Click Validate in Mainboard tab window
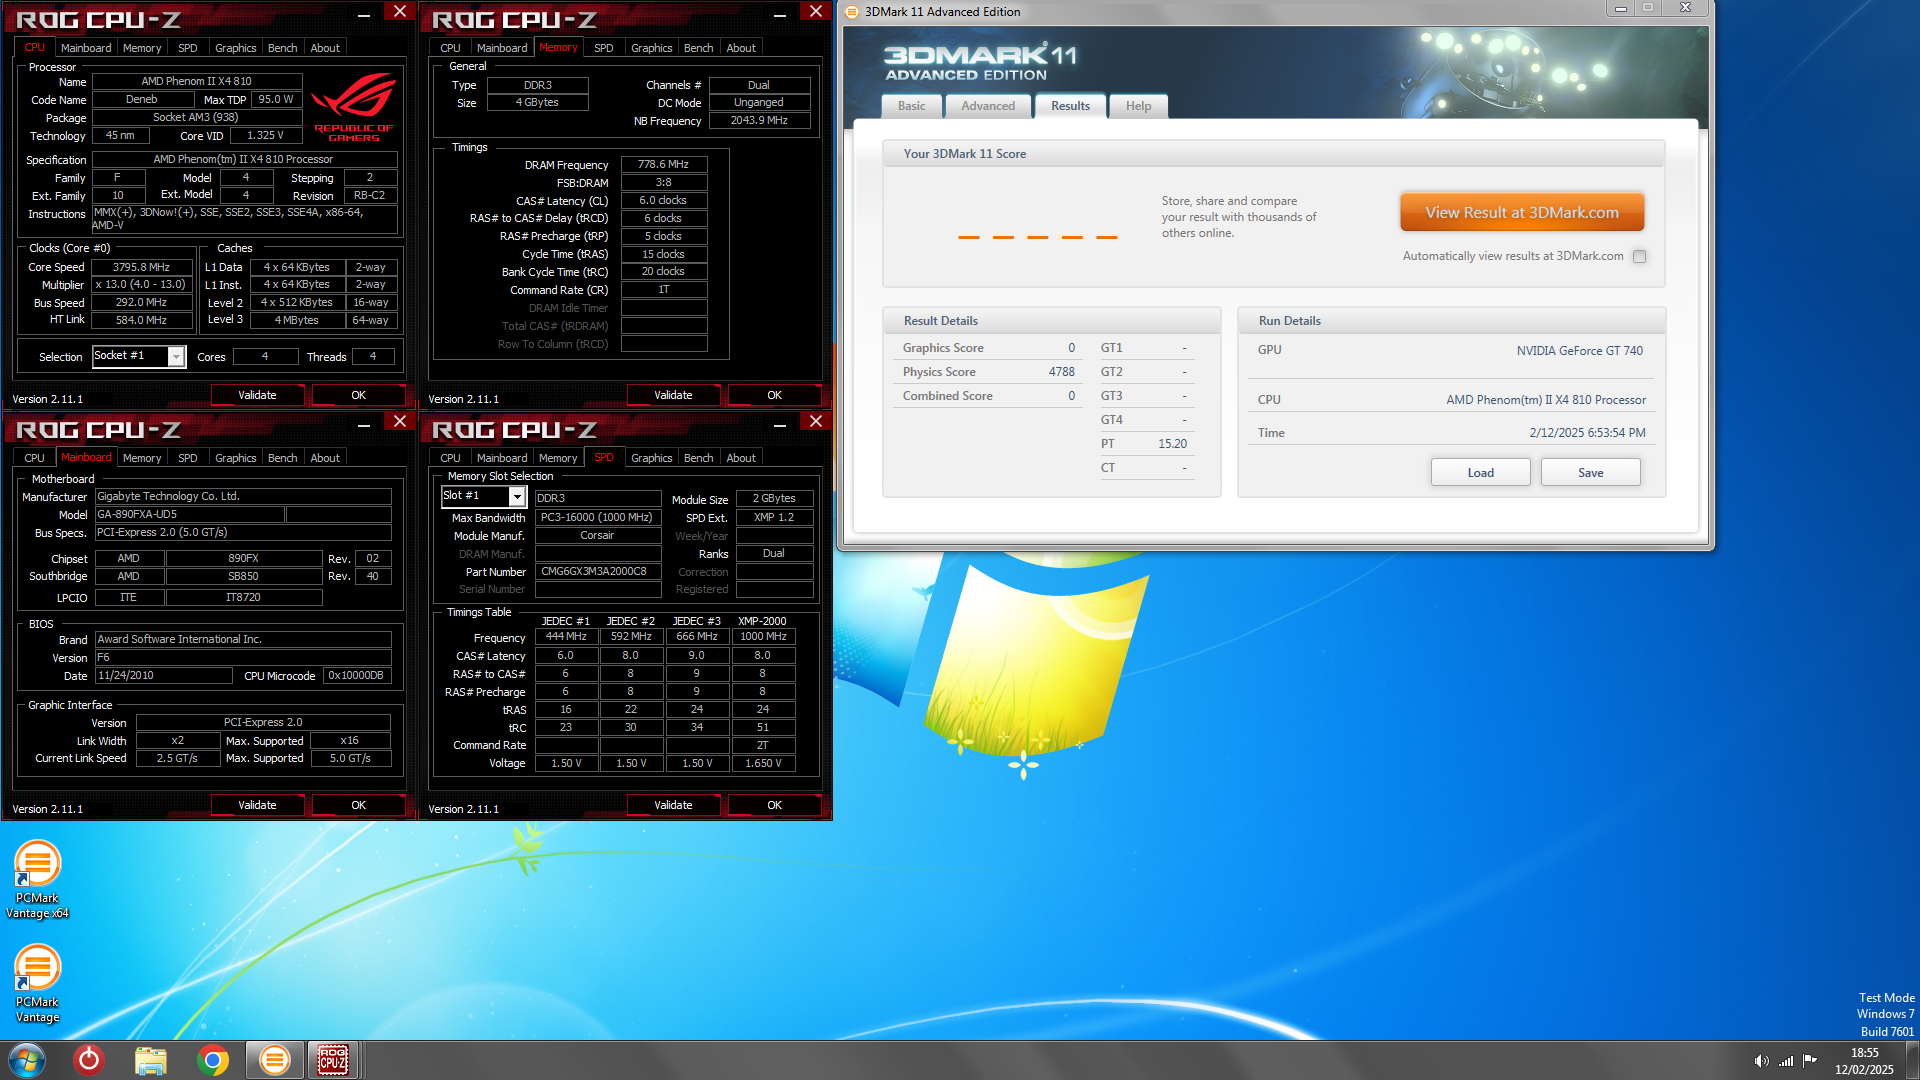Image resolution: width=1920 pixels, height=1080 pixels. click(257, 806)
